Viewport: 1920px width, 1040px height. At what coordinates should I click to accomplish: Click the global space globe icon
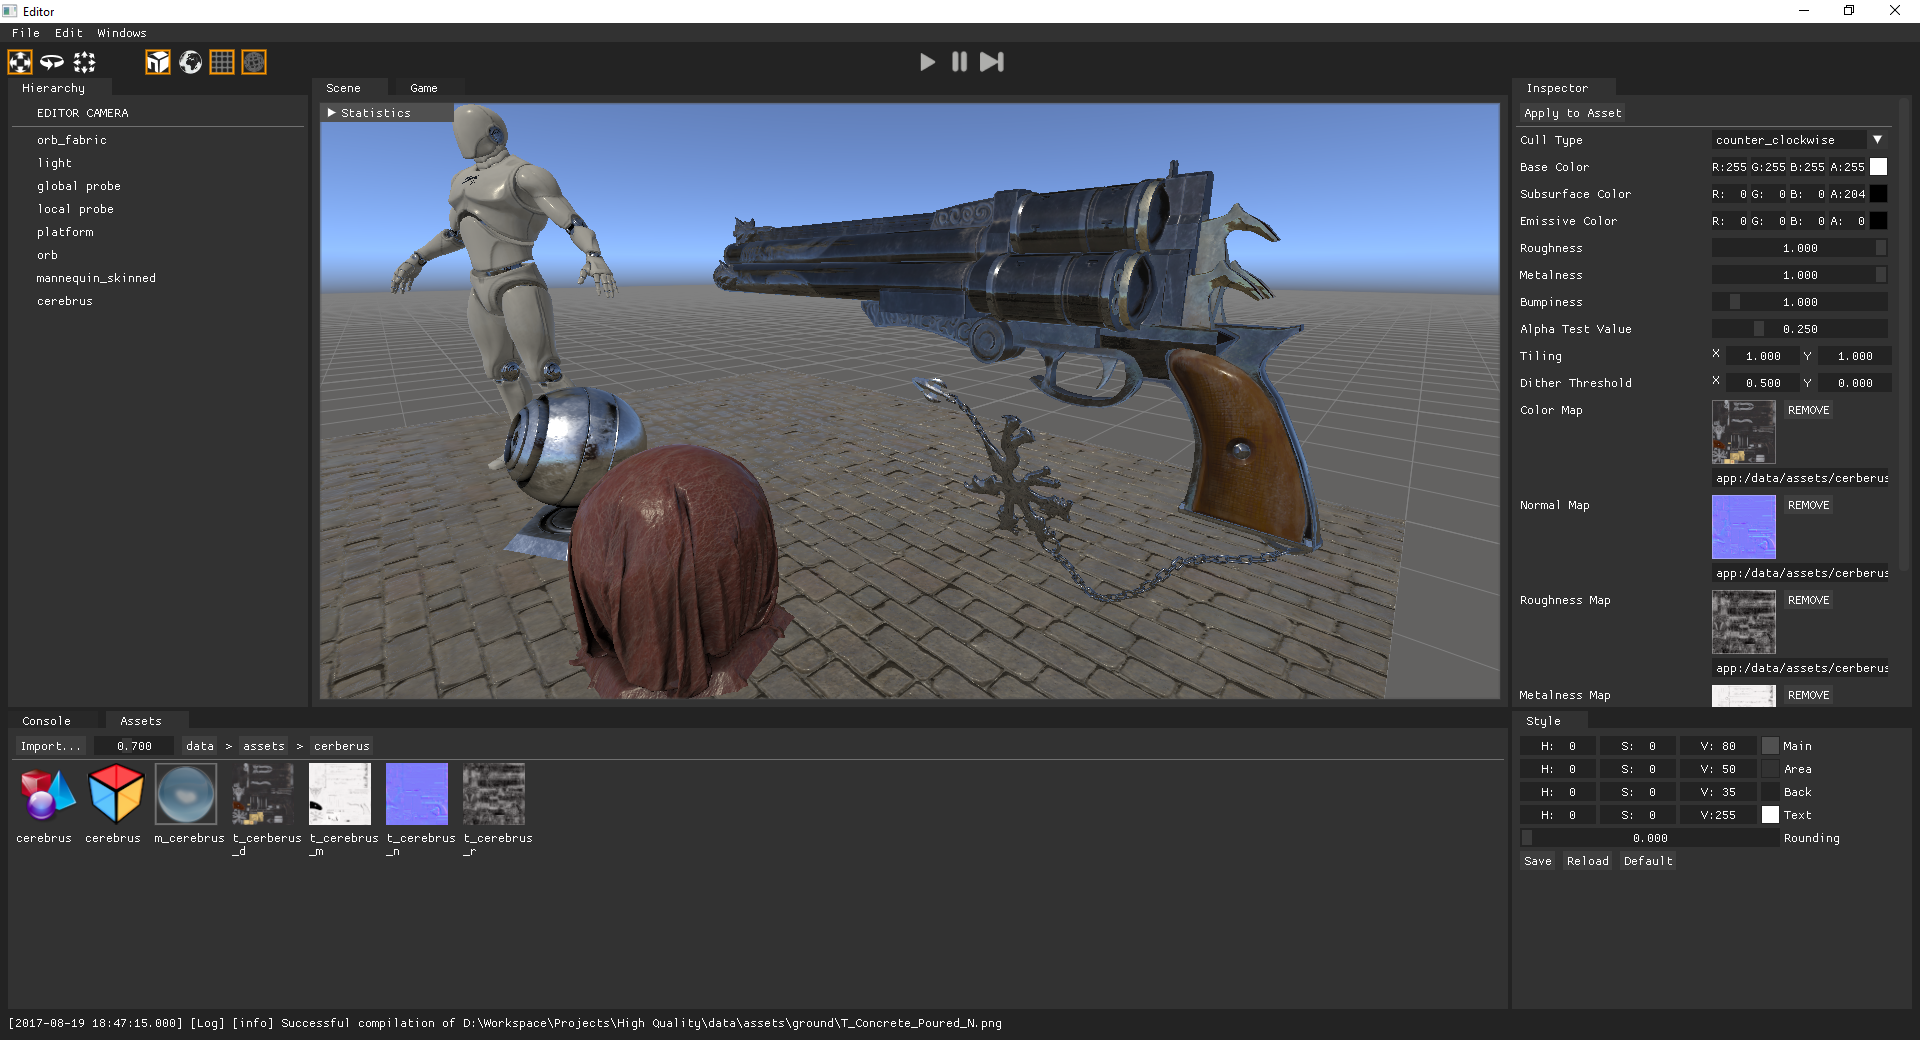coord(190,62)
